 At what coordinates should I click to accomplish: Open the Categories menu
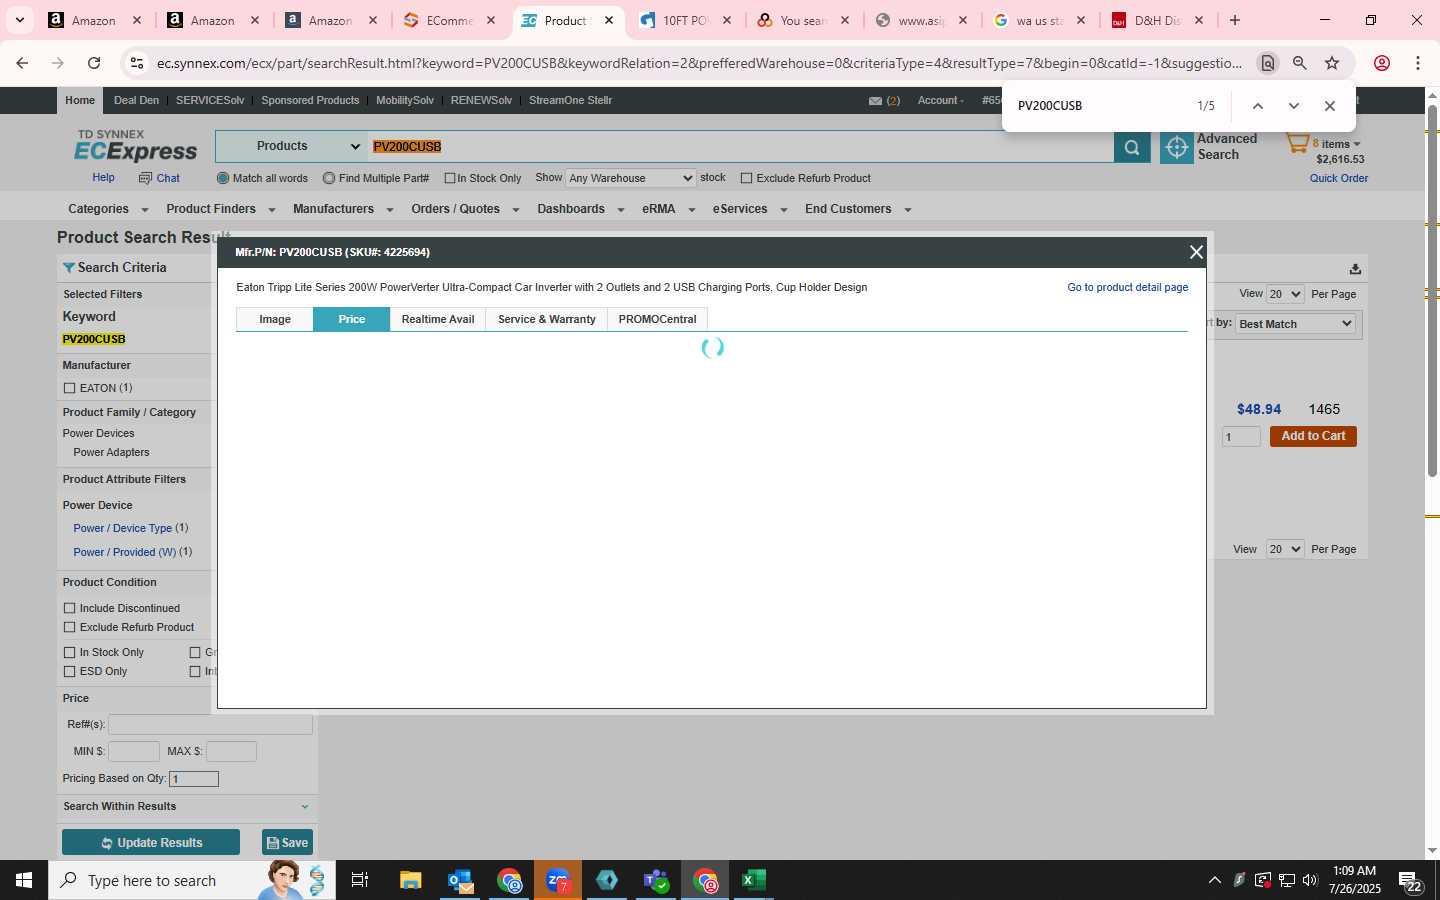[x=108, y=209]
